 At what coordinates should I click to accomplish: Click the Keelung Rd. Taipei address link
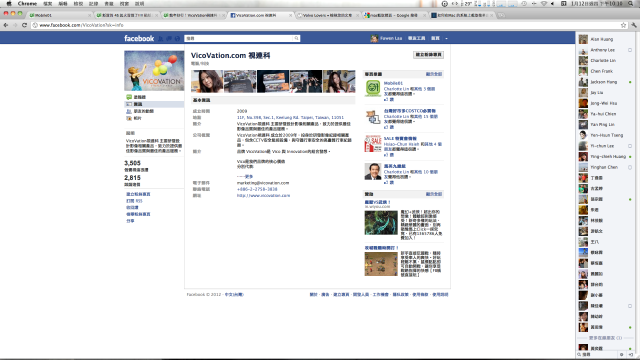click(x=290, y=118)
